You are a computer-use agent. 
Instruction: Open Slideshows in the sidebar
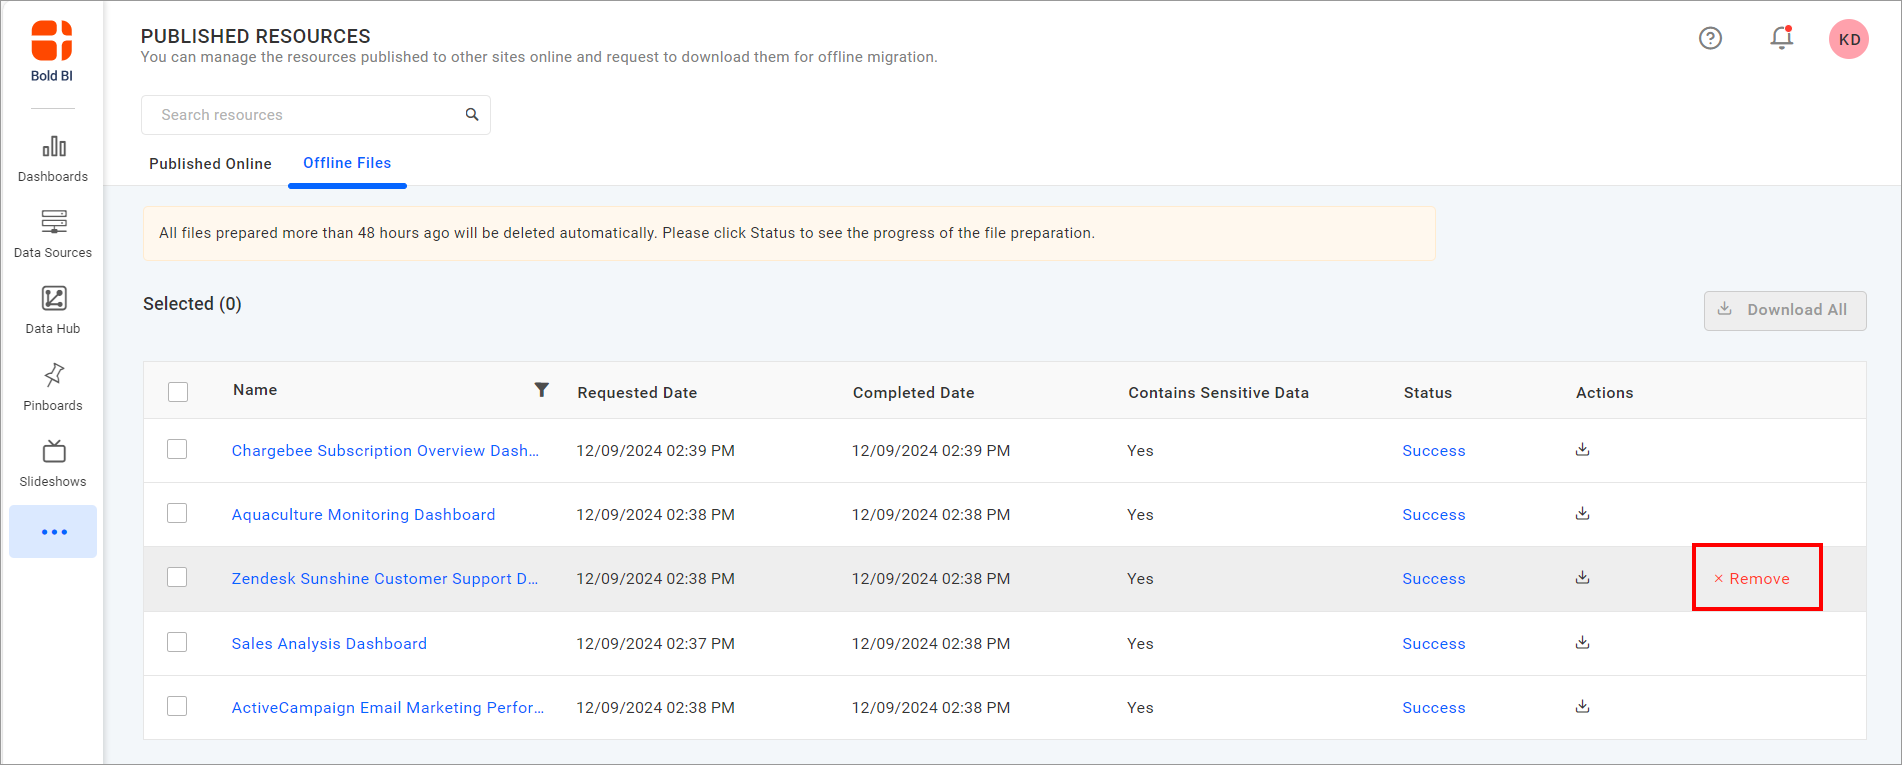(x=53, y=464)
